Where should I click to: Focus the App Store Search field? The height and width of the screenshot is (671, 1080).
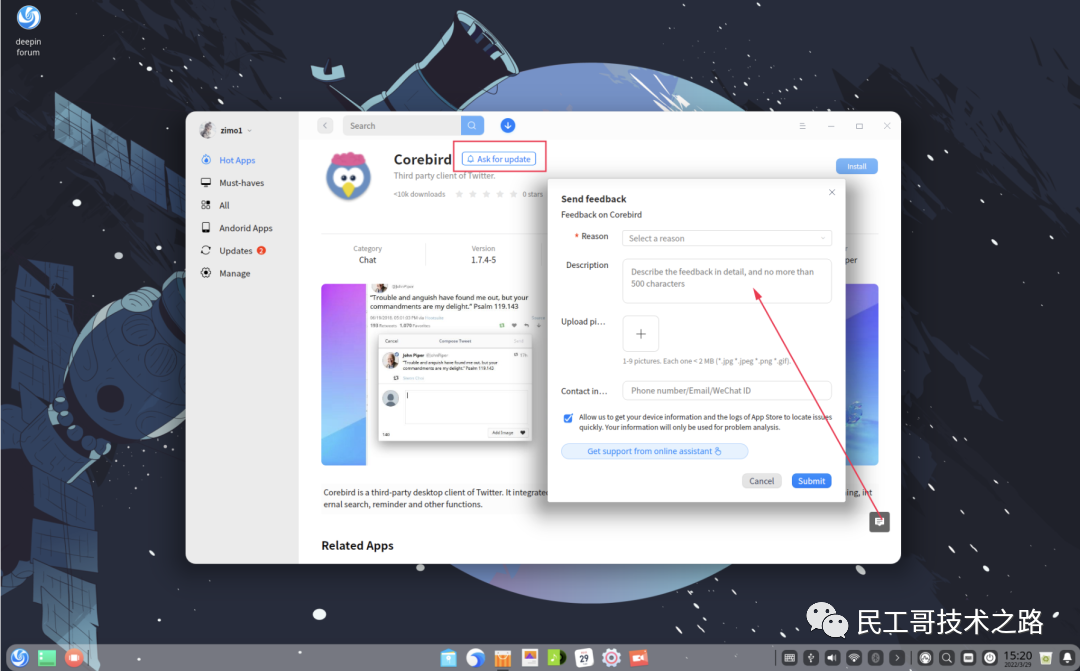[x=402, y=125]
